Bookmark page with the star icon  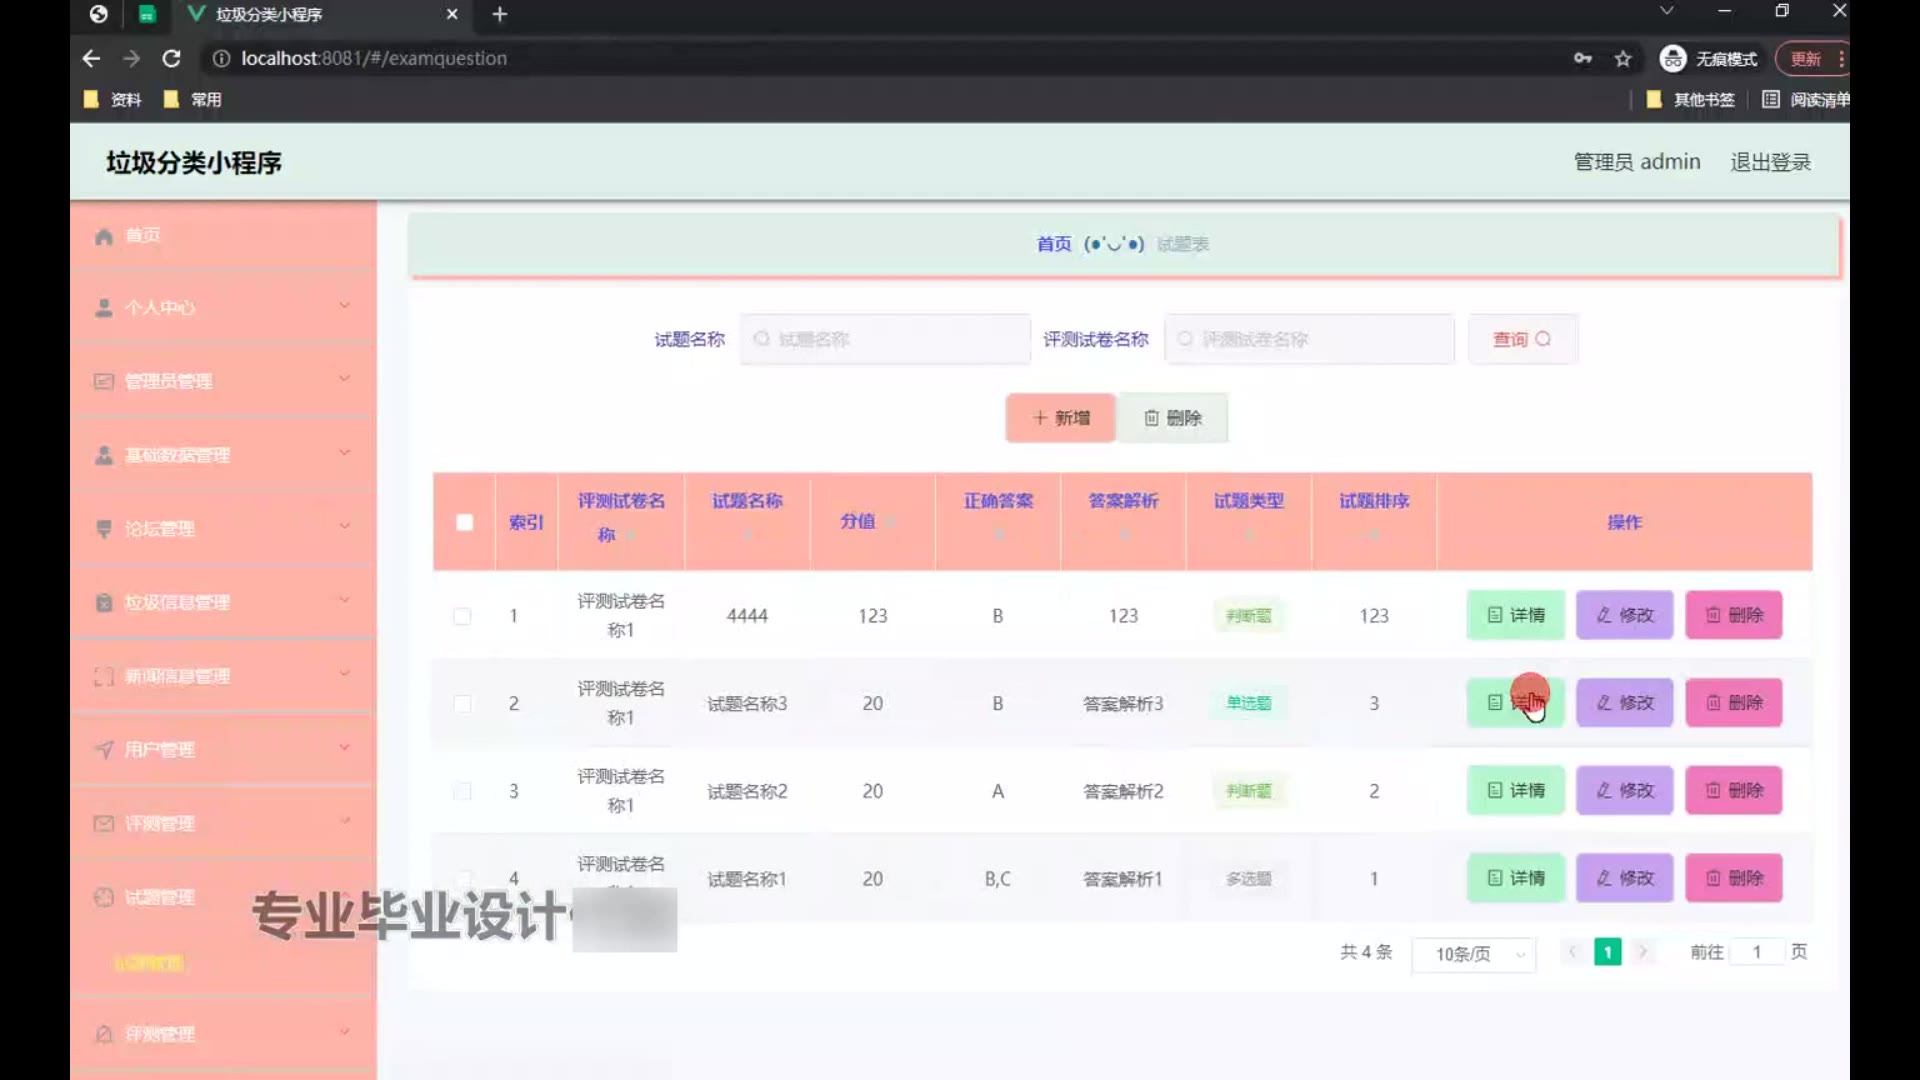click(x=1623, y=59)
